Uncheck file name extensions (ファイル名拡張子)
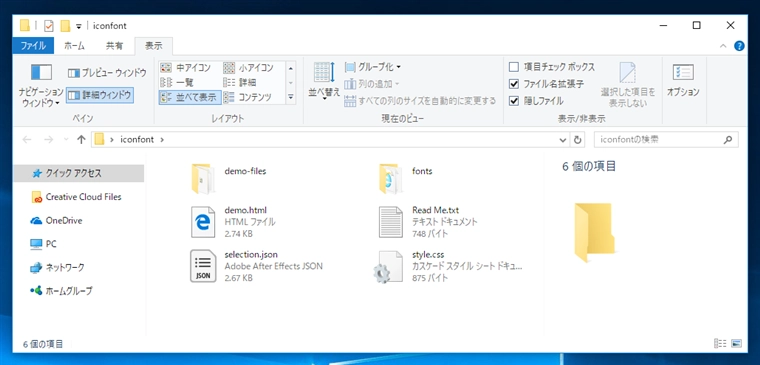The width and height of the screenshot is (760, 365). click(x=547, y=84)
